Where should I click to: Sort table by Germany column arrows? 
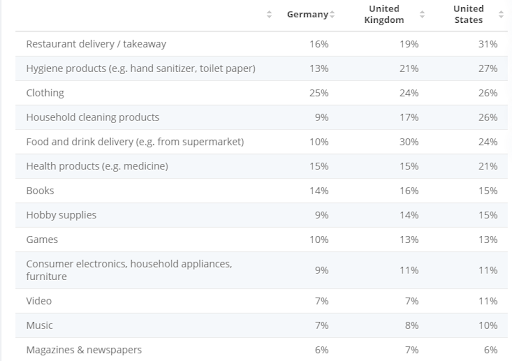click(x=332, y=14)
